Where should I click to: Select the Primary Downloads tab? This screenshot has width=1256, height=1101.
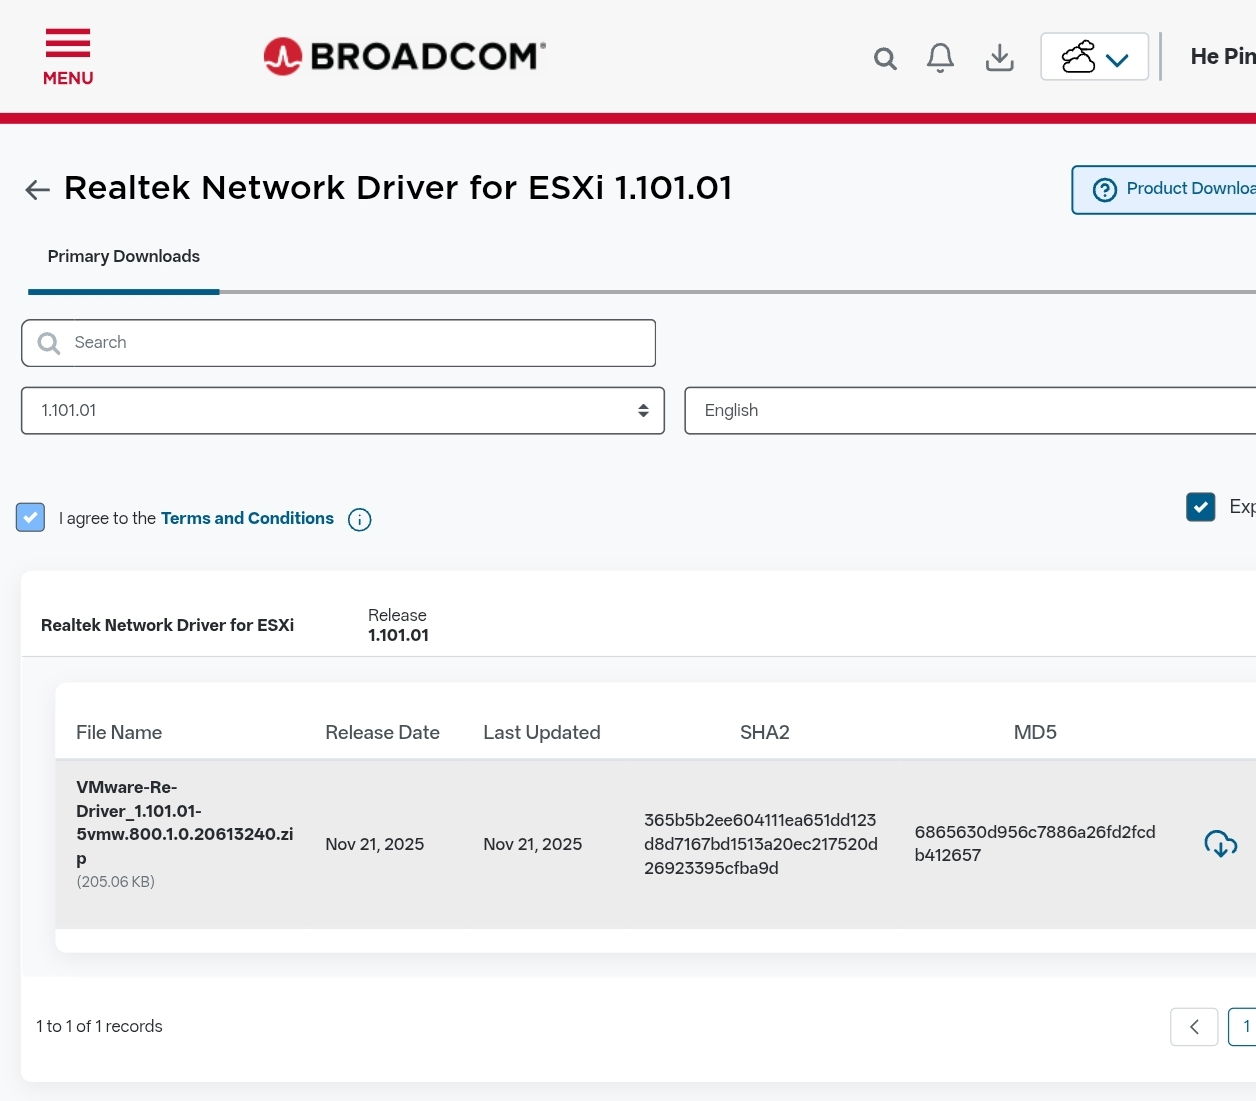[124, 257]
